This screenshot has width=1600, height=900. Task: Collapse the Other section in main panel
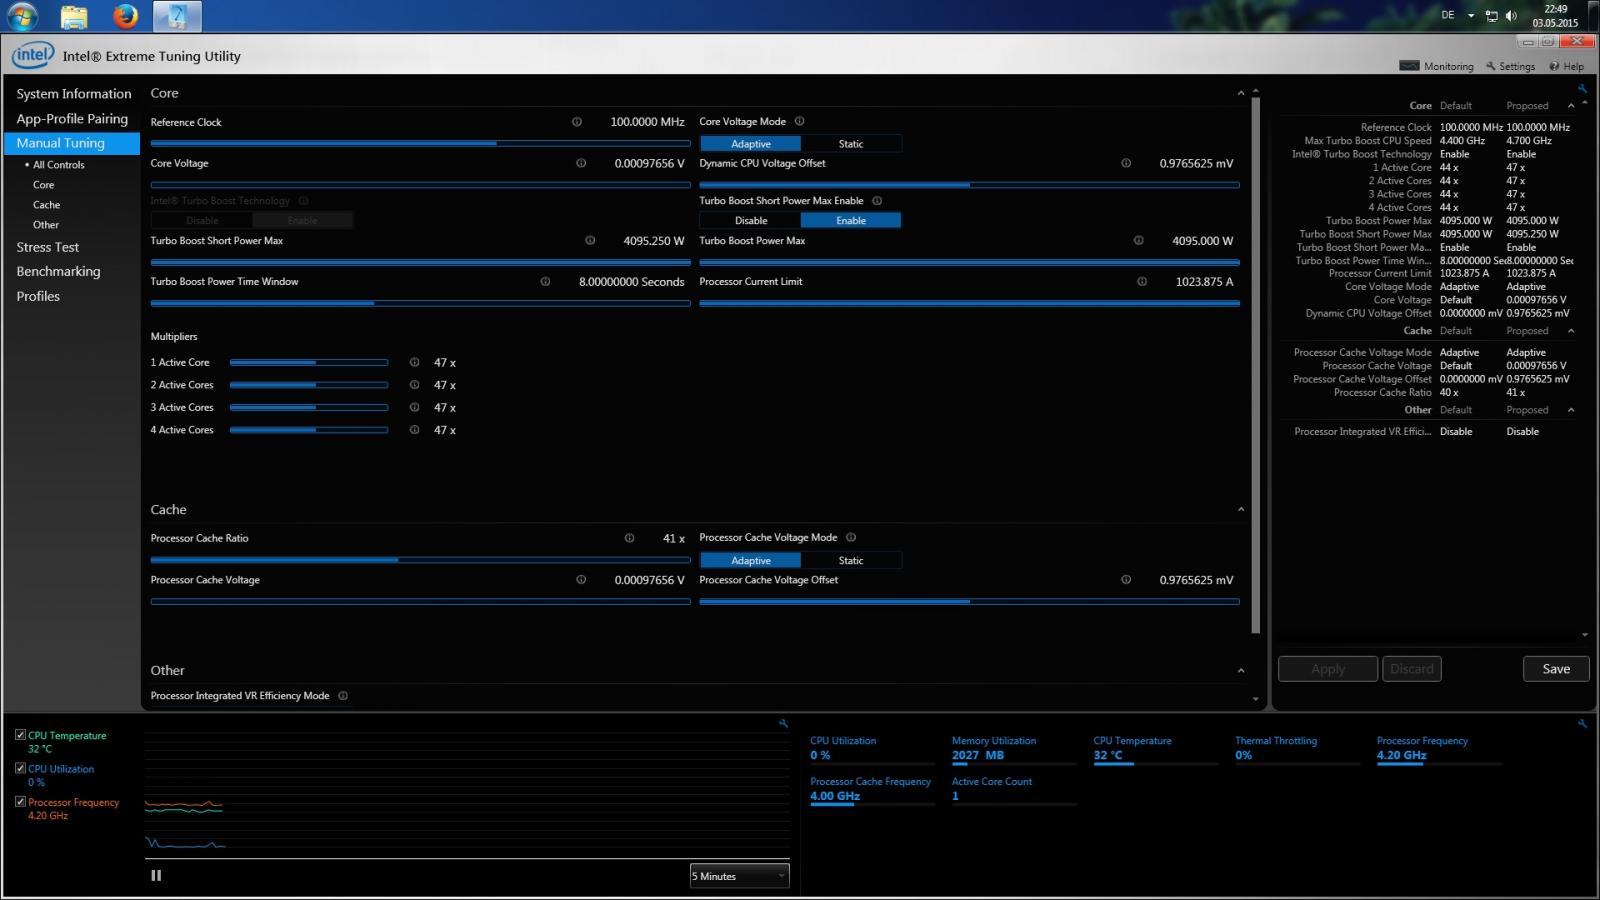click(1241, 671)
